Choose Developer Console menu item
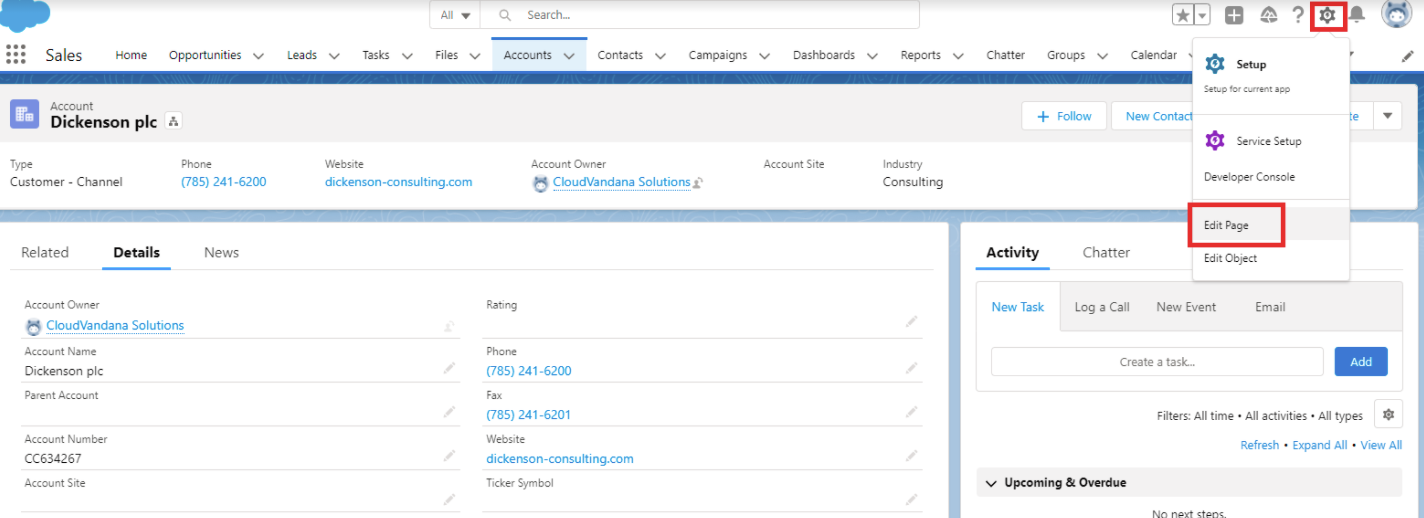This screenshot has width=1424, height=518. [x=1271, y=177]
